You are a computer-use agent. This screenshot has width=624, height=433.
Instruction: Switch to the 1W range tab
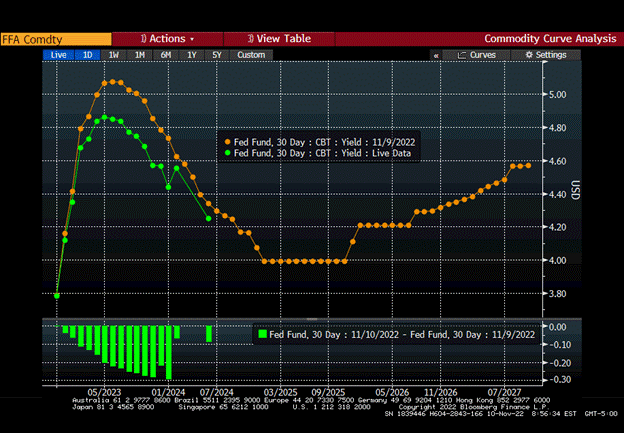click(114, 55)
